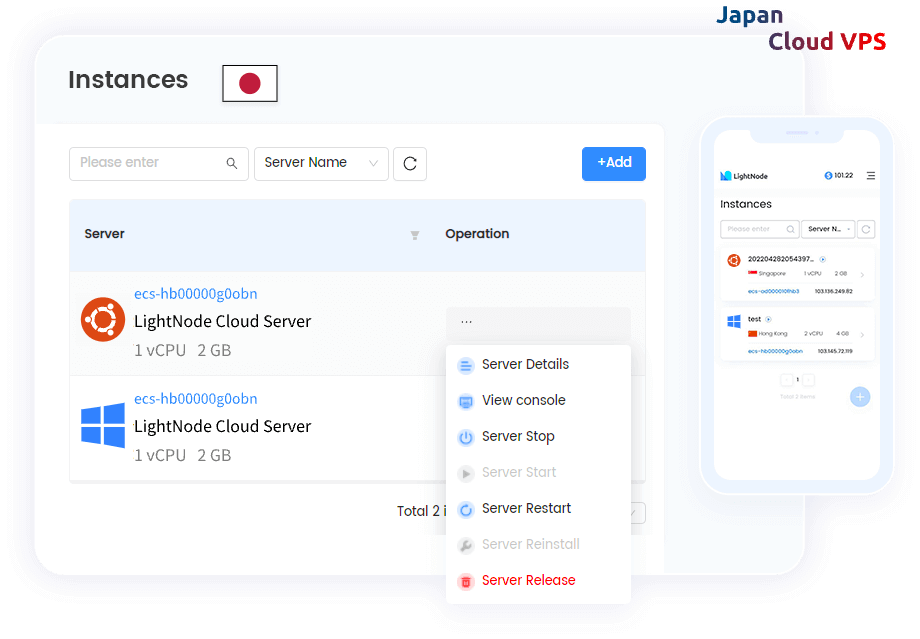
Task: Click the floating plus button on the phone mockup
Action: [860, 397]
